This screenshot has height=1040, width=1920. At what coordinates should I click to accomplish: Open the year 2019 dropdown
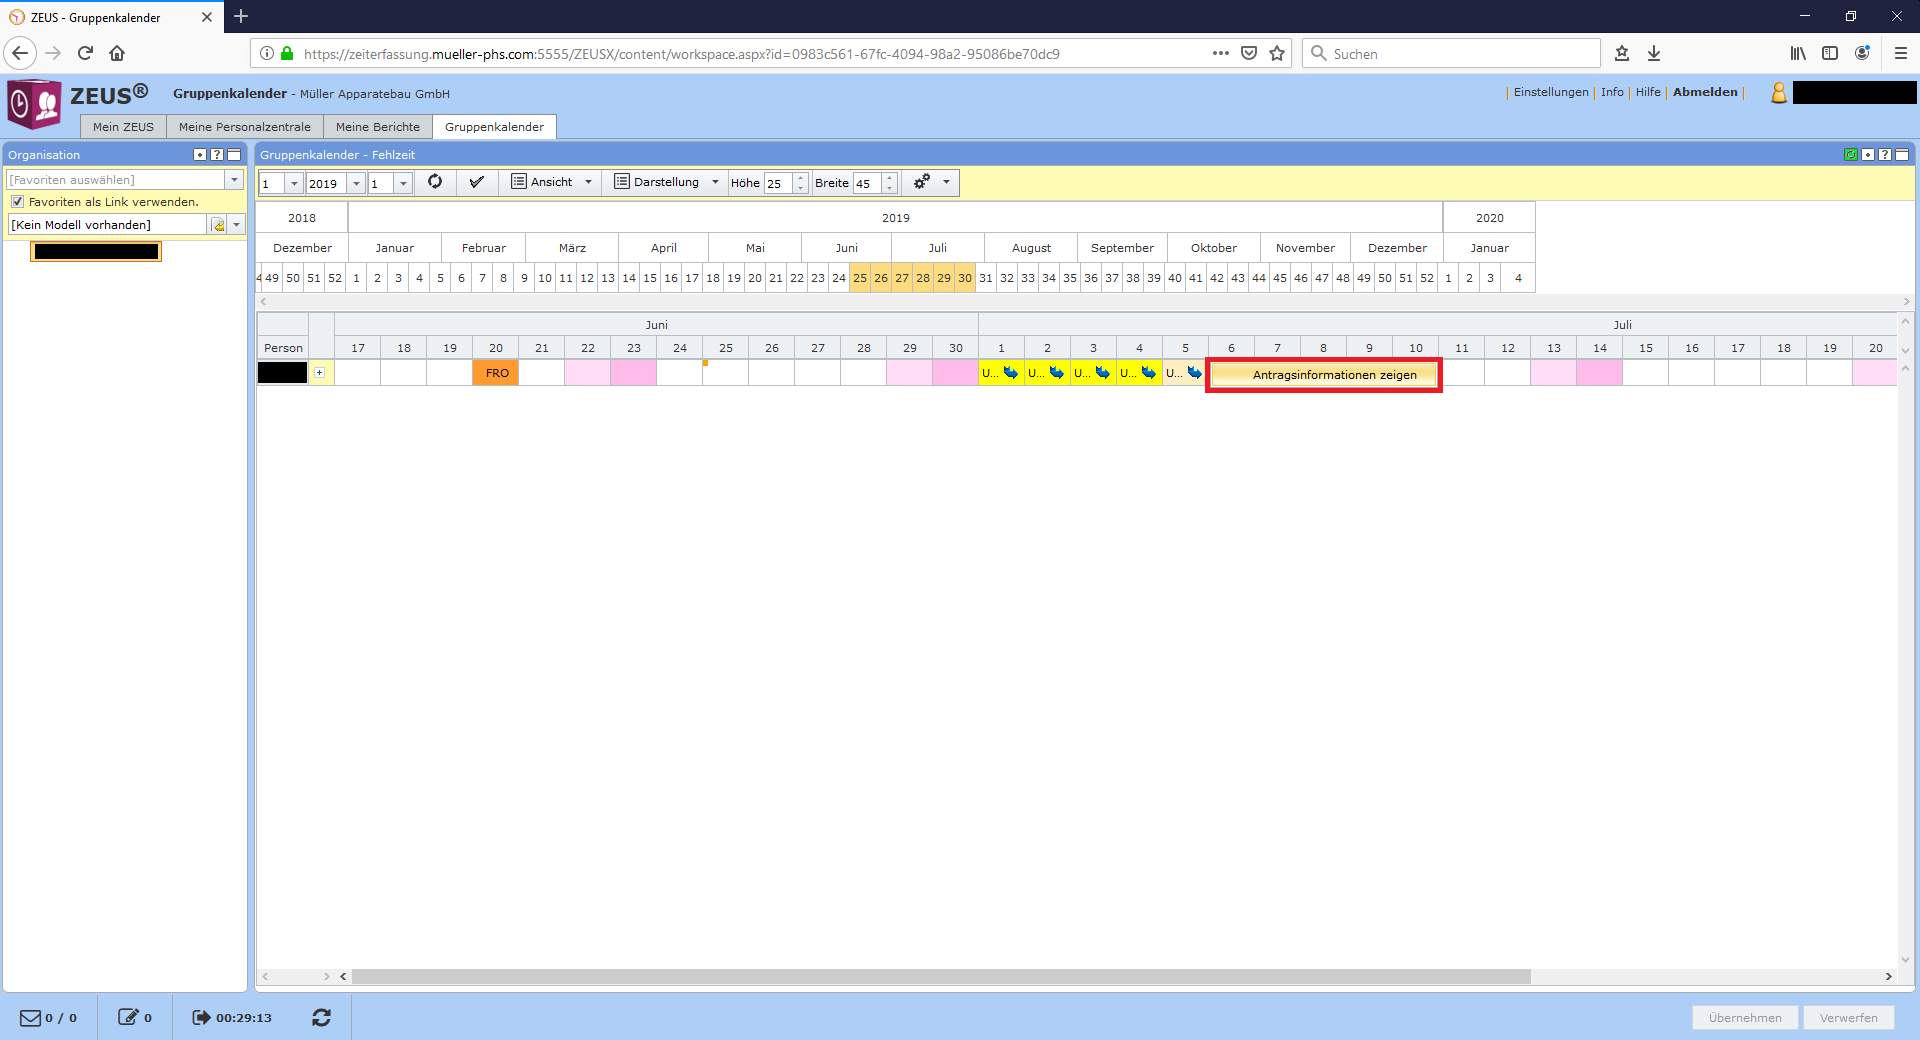coord(356,184)
